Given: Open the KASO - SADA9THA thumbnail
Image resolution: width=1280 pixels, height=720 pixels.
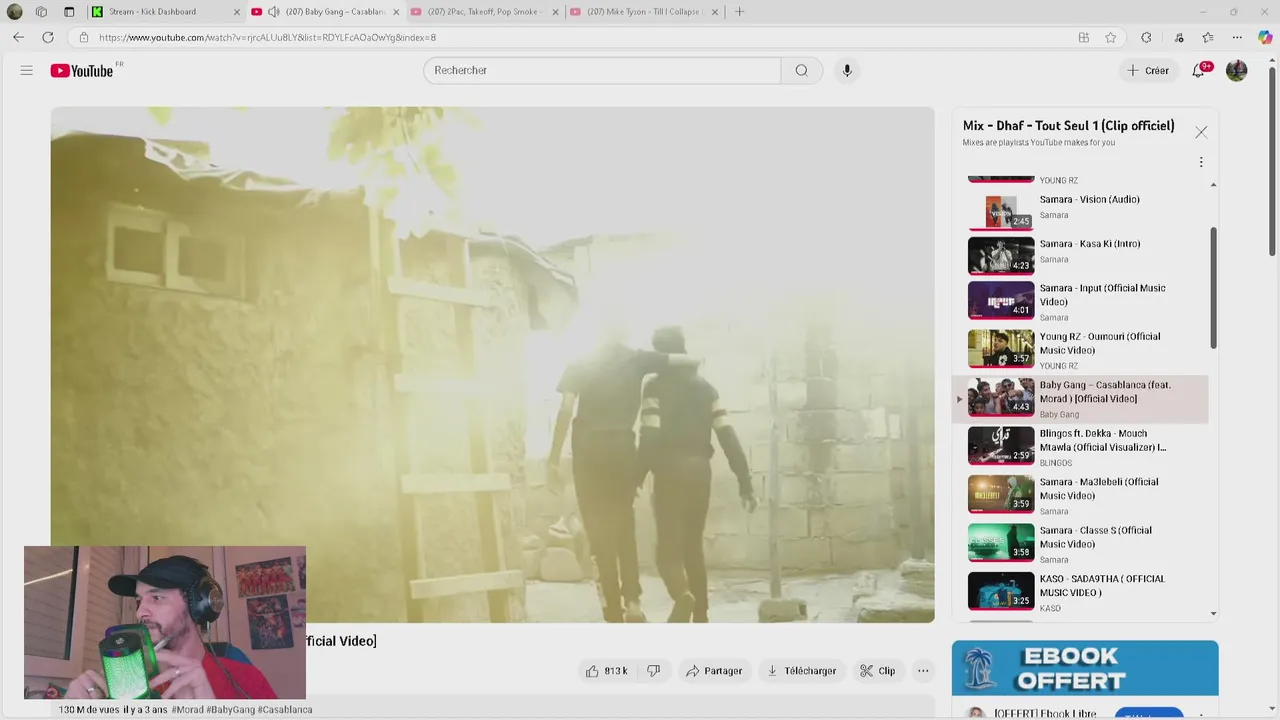Looking at the screenshot, I should [x=1001, y=591].
